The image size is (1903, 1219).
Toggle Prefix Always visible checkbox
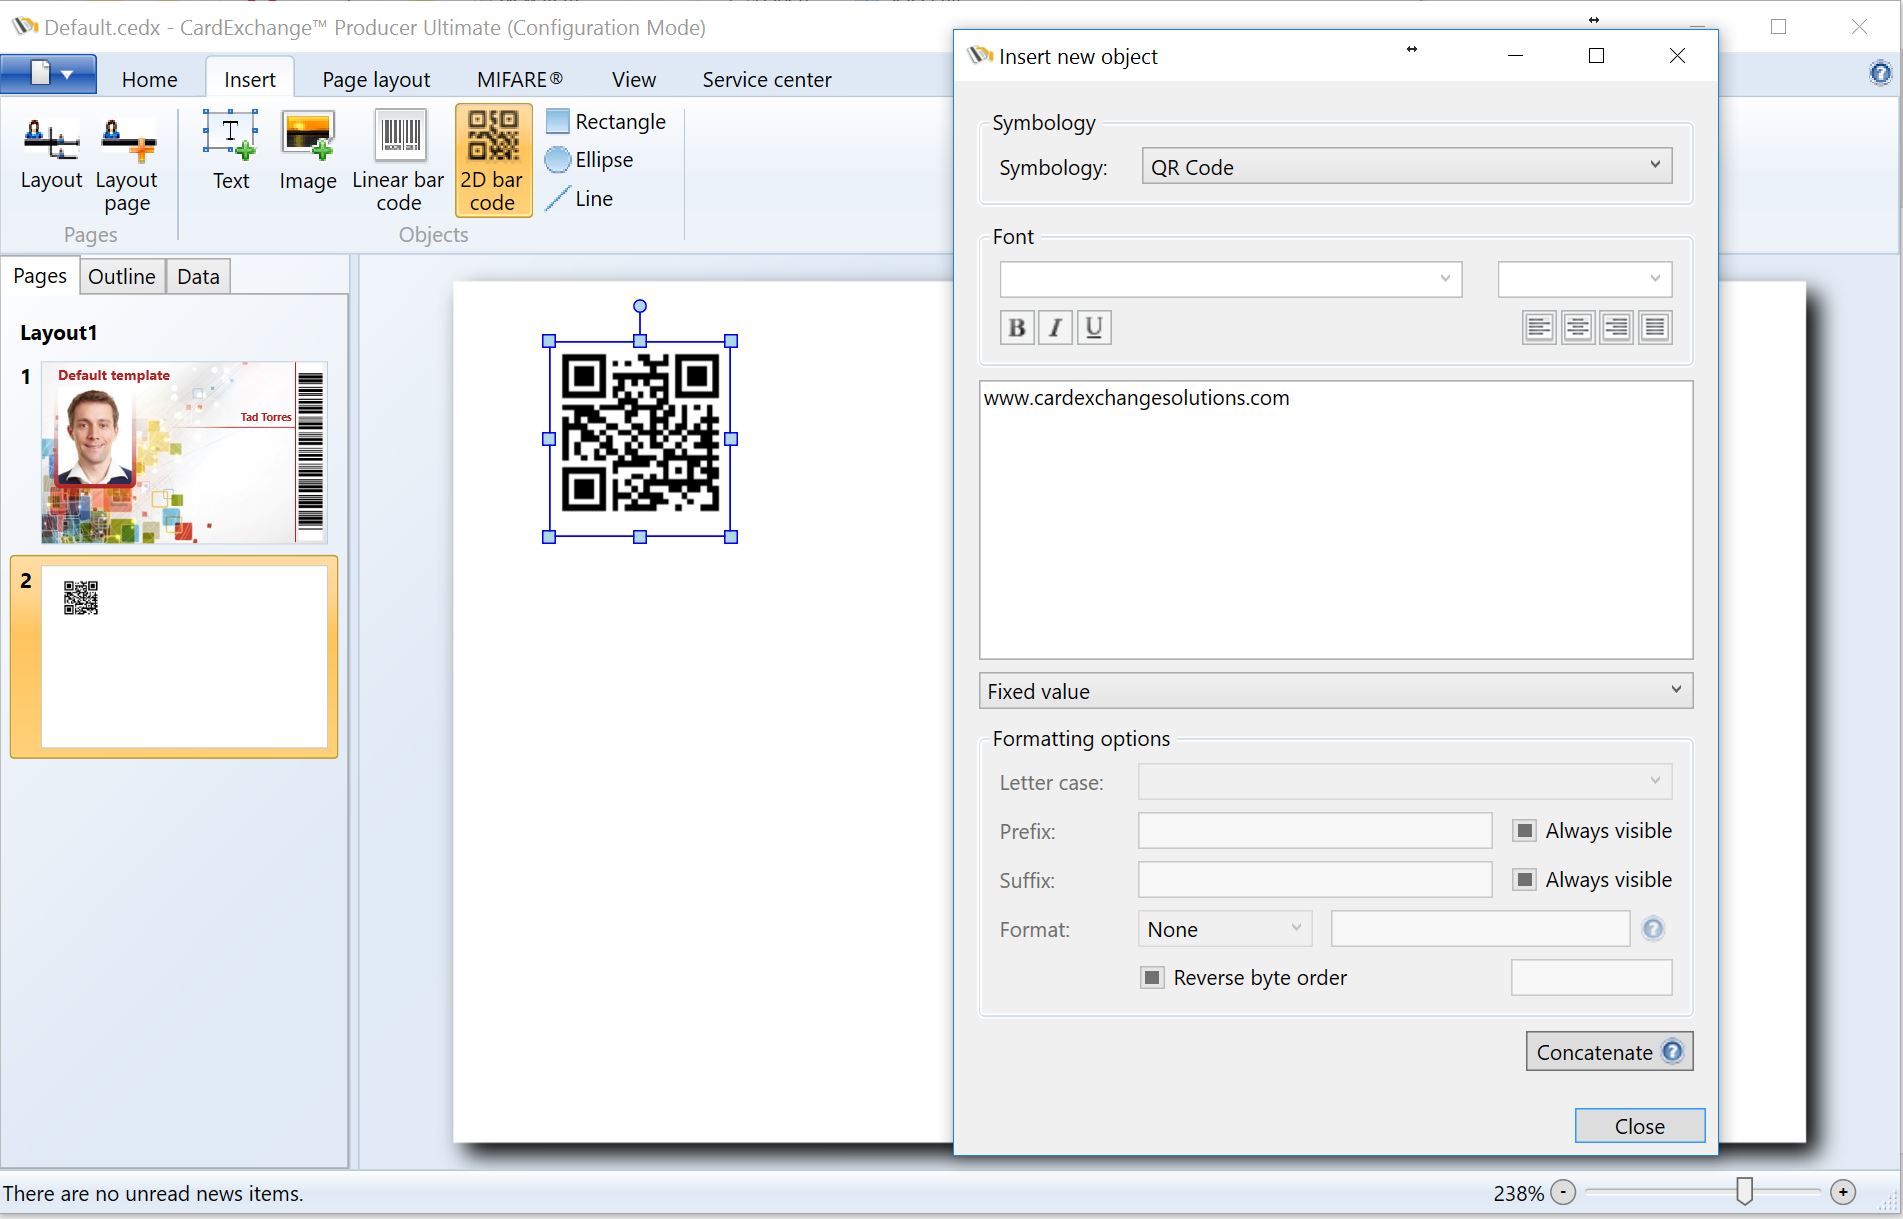pyautogui.click(x=1524, y=831)
